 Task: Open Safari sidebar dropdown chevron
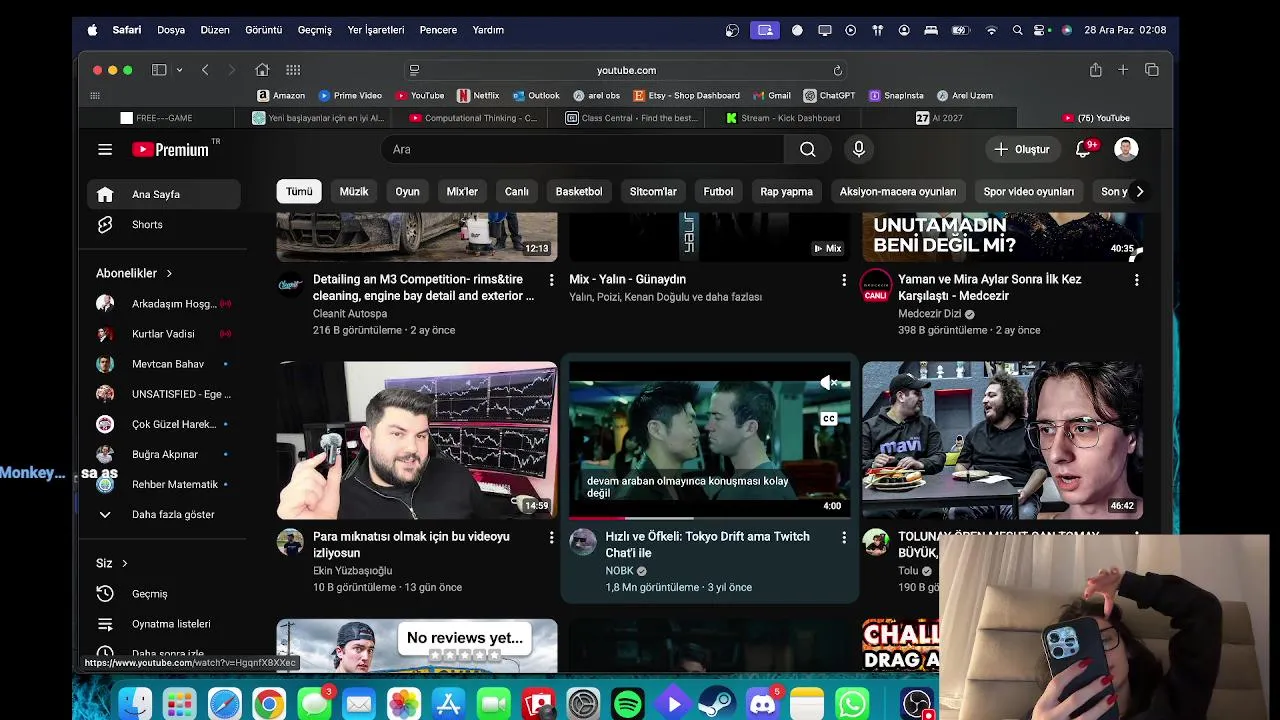point(179,70)
